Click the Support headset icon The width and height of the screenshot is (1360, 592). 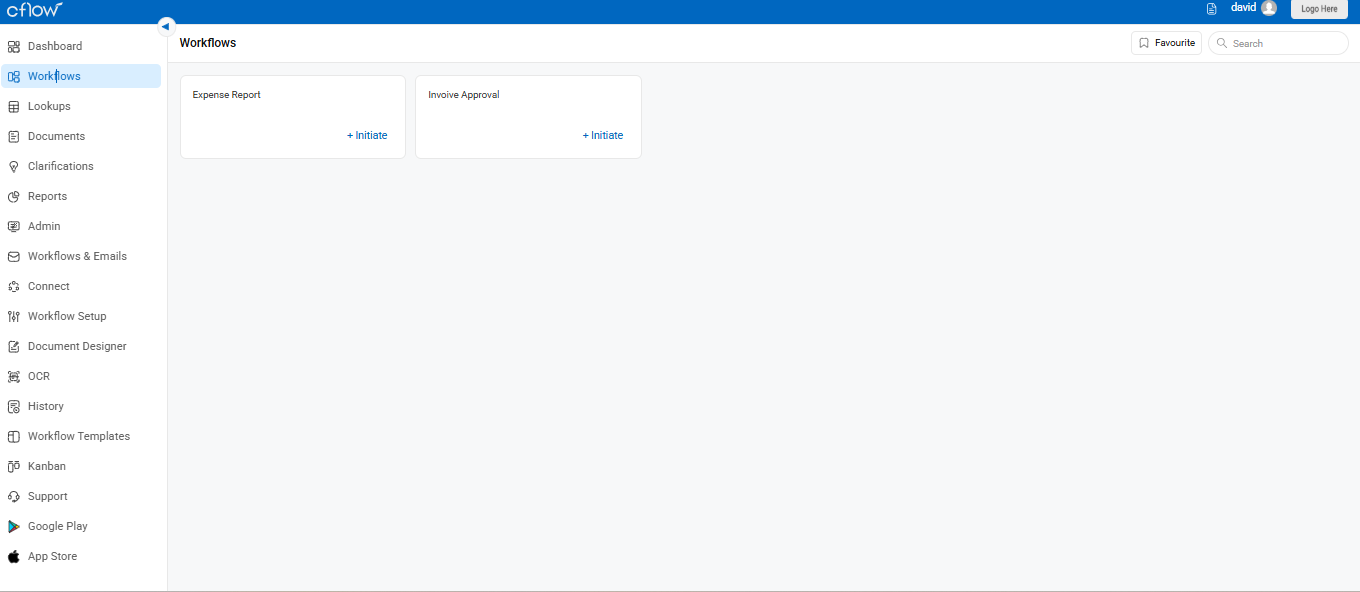[x=14, y=496]
